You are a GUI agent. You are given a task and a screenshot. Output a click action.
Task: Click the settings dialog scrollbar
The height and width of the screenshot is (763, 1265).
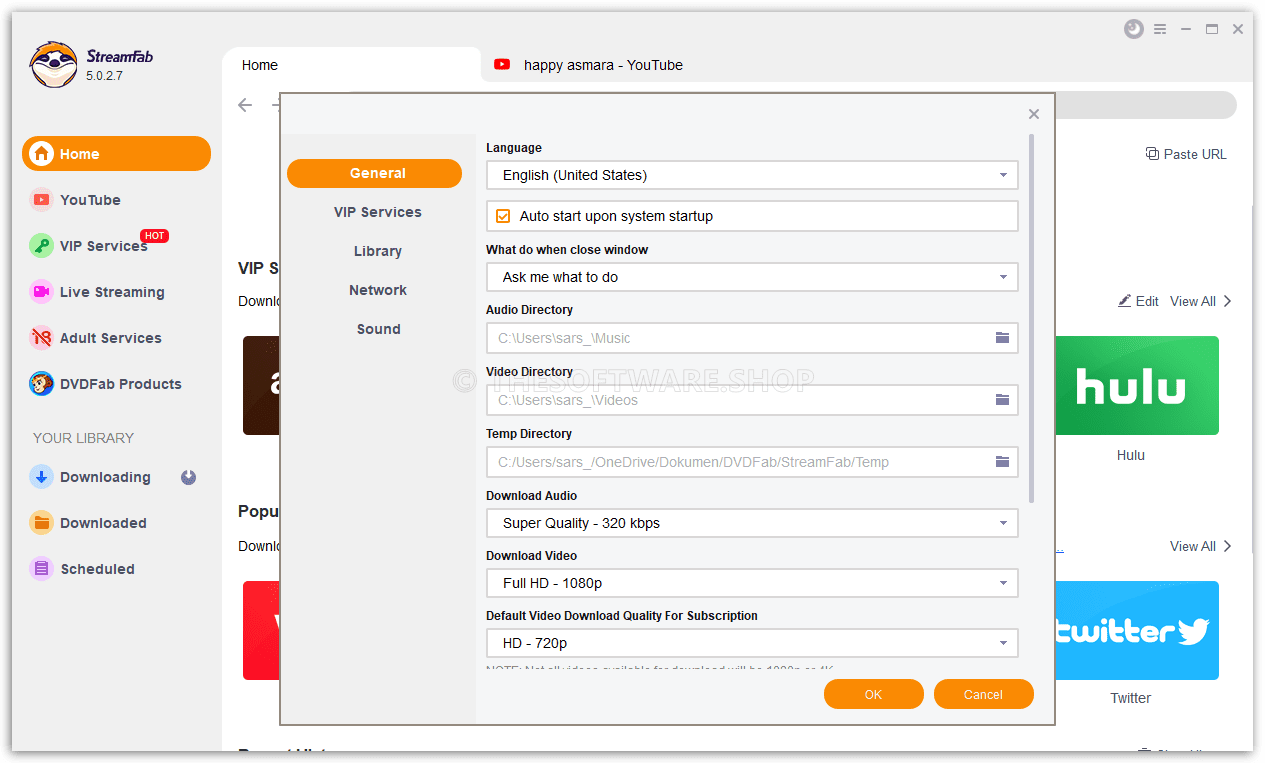pyautogui.click(x=1031, y=319)
